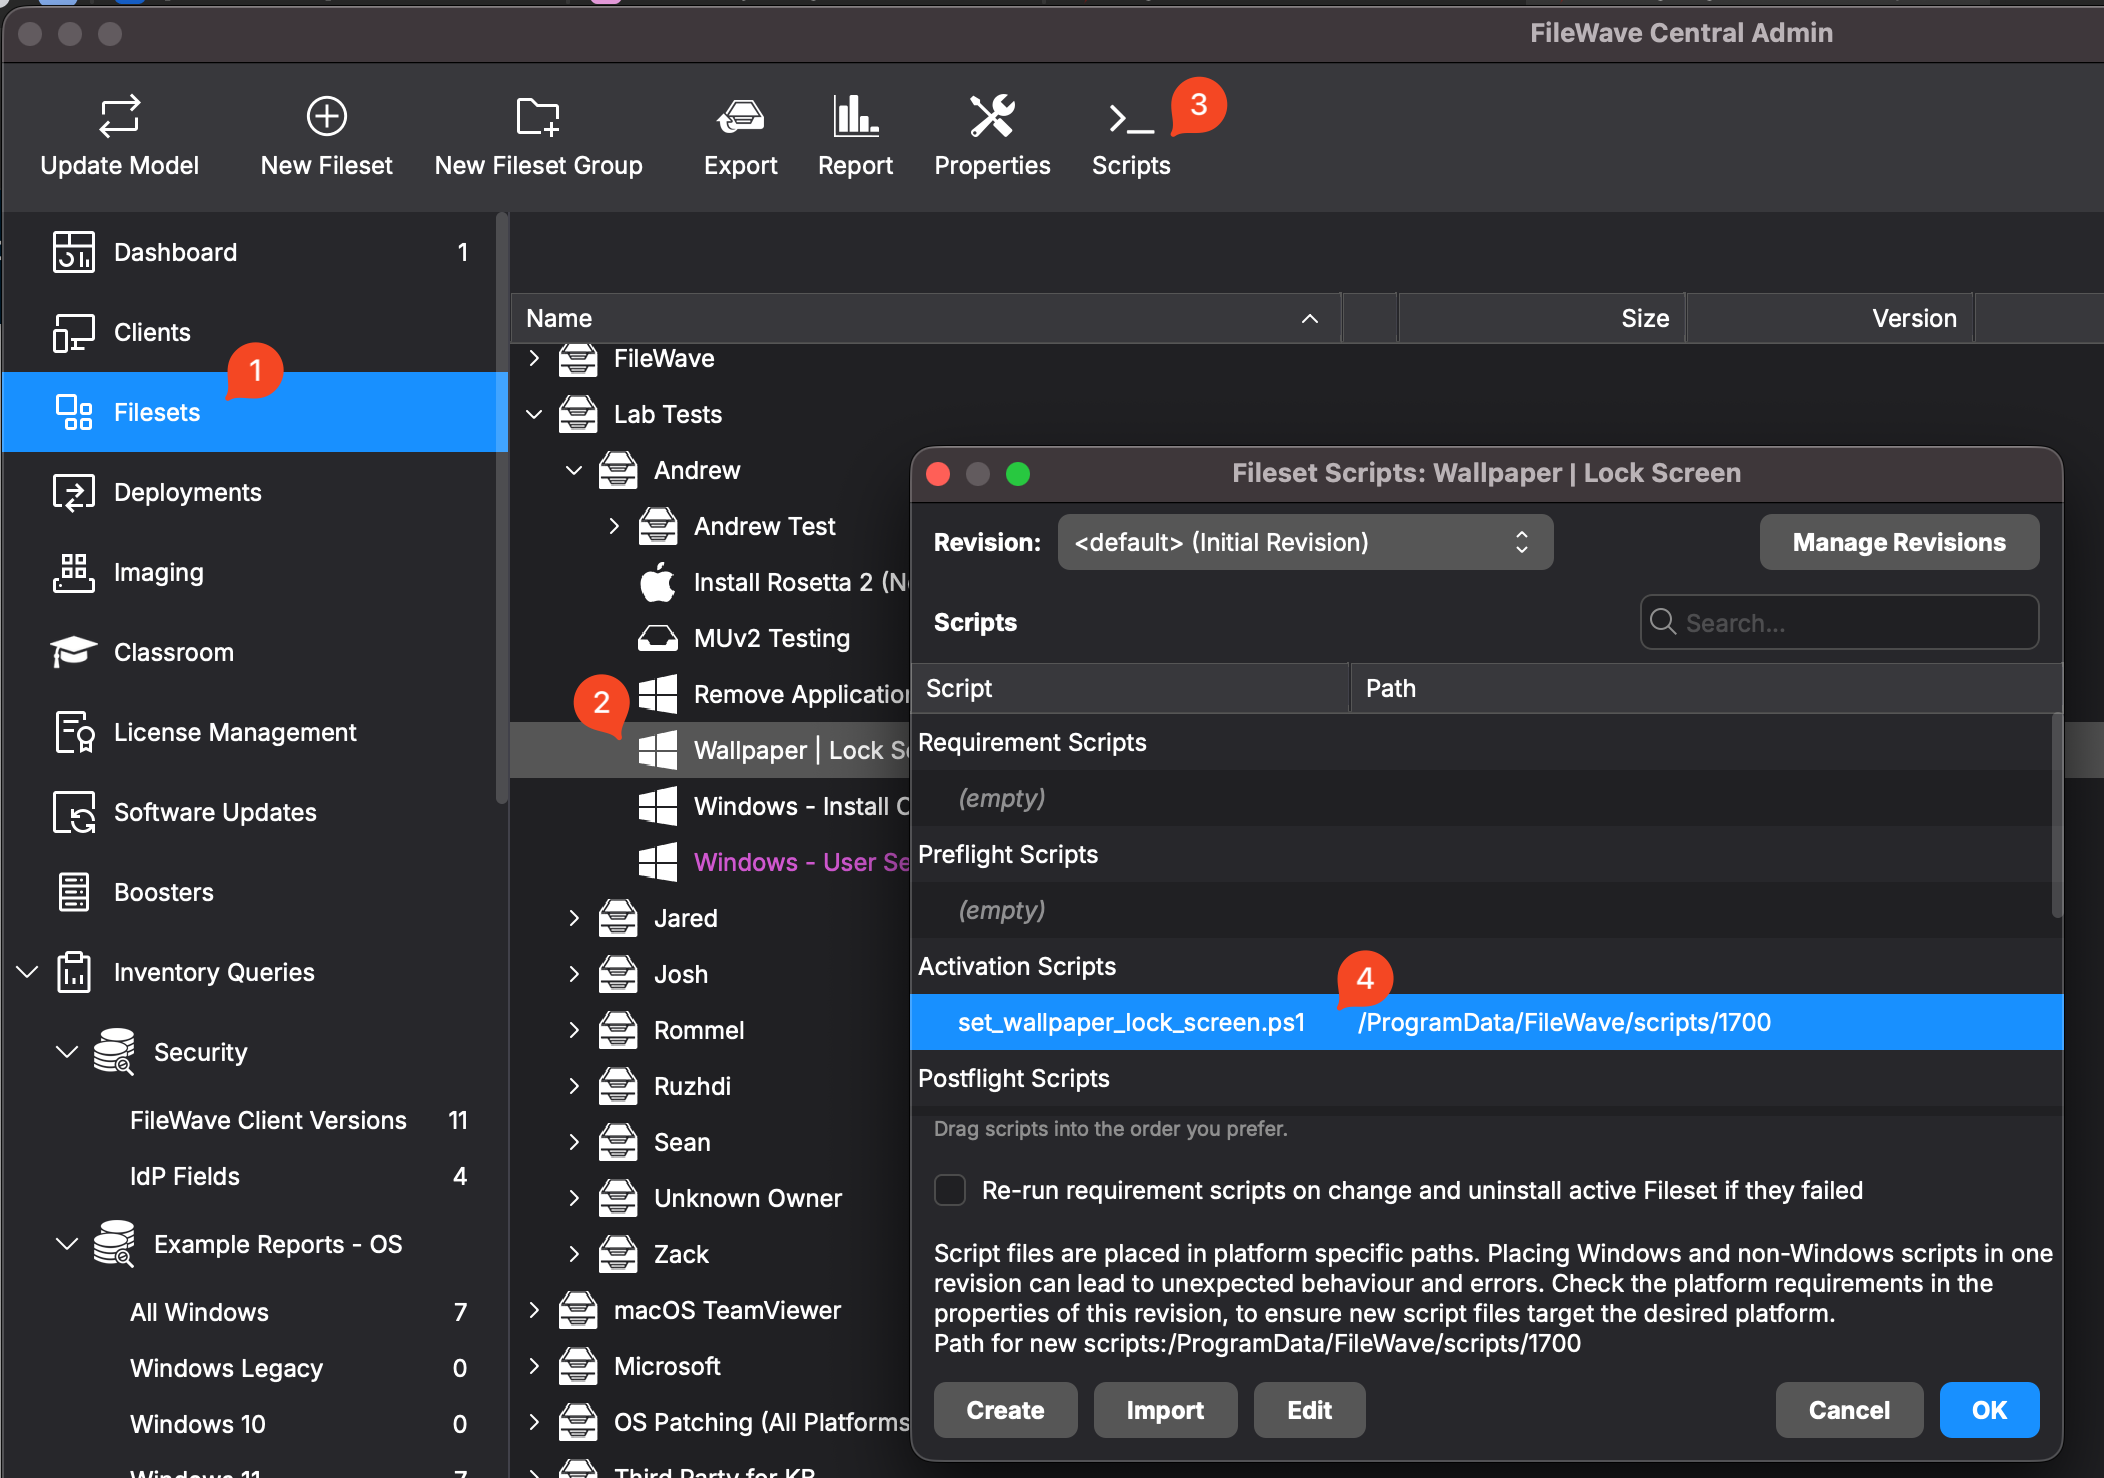
Task: Collapse the Inventory Queries section
Action: click(28, 972)
